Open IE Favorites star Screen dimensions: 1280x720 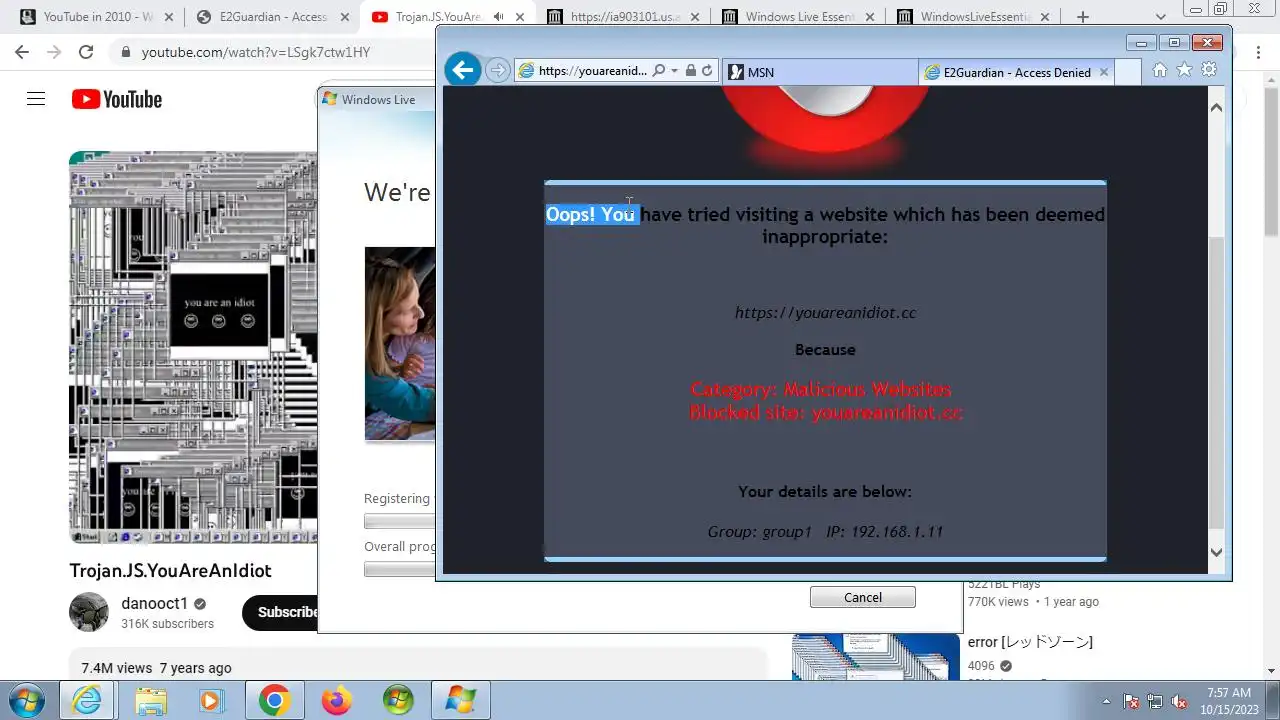[1184, 70]
